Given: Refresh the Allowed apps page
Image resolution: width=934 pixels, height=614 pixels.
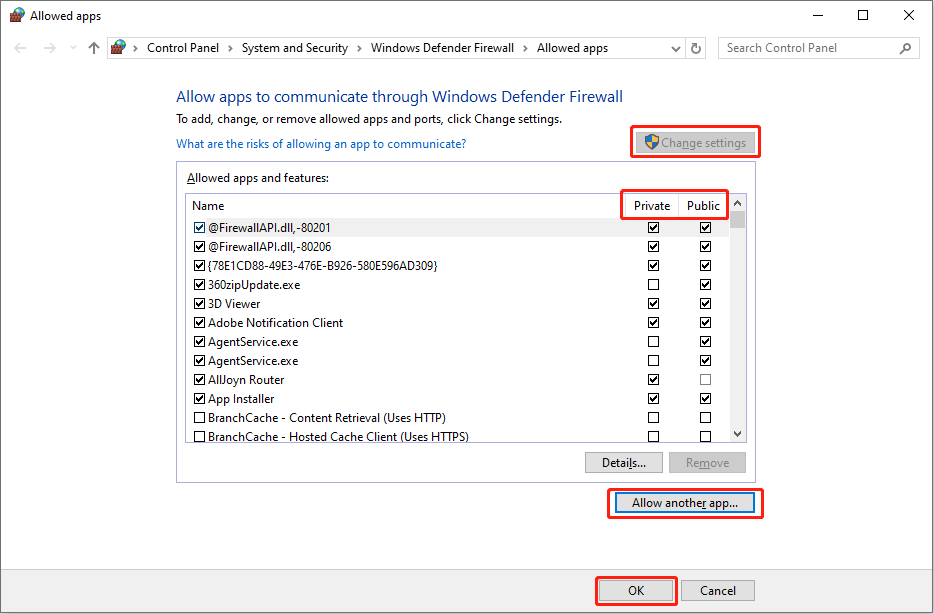Looking at the screenshot, I should point(696,48).
